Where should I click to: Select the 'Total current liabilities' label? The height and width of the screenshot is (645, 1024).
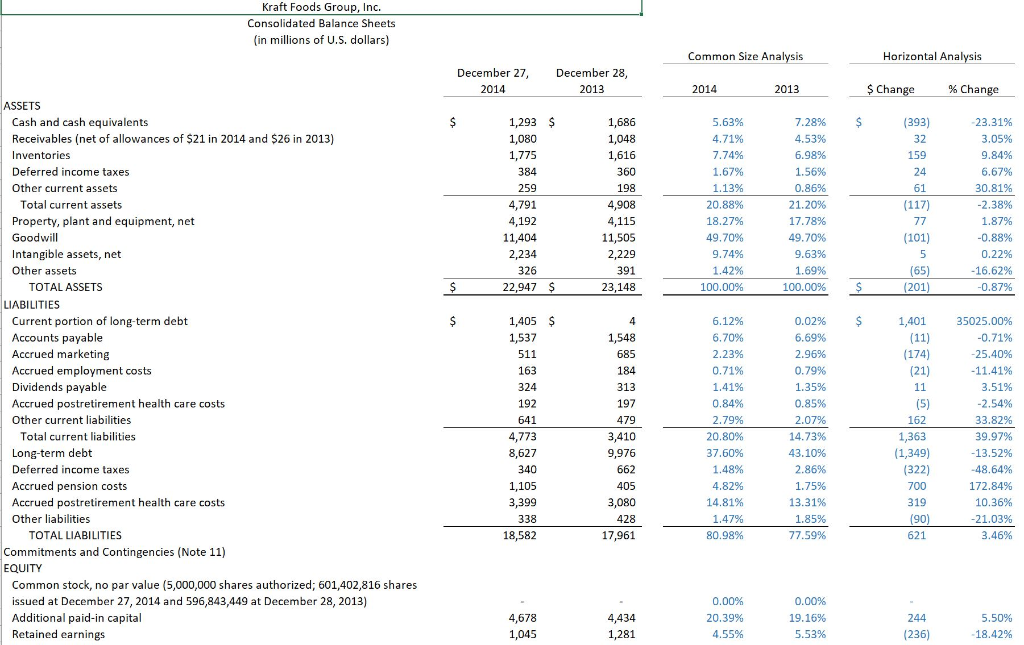(78, 436)
